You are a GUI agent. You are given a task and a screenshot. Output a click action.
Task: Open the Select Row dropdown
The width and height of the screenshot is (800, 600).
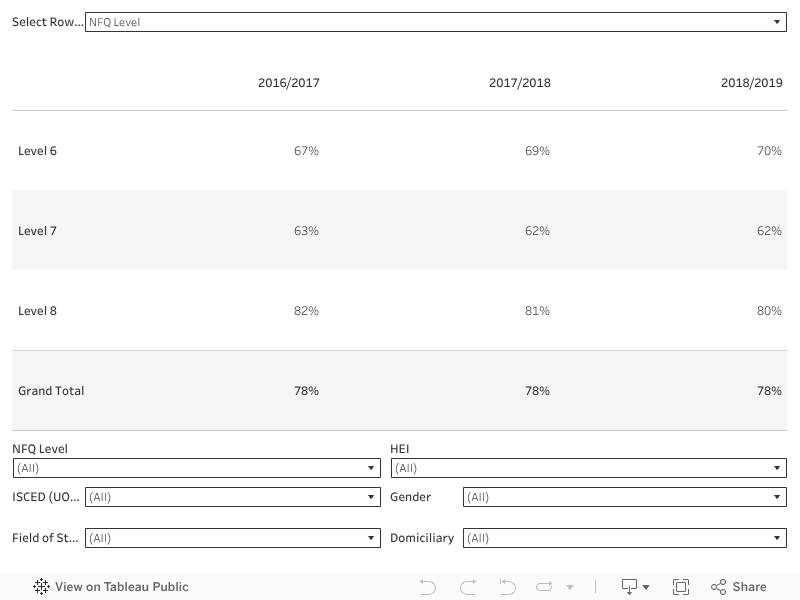pyautogui.click(x=436, y=22)
